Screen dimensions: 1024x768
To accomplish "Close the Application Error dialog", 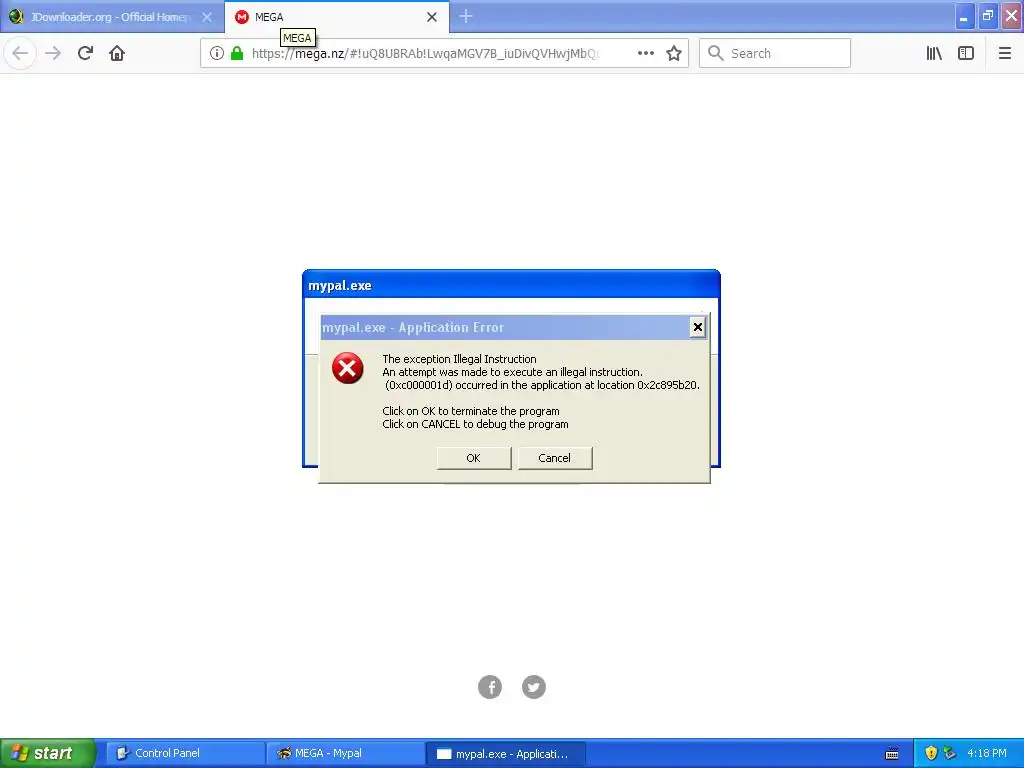I will pos(697,327).
